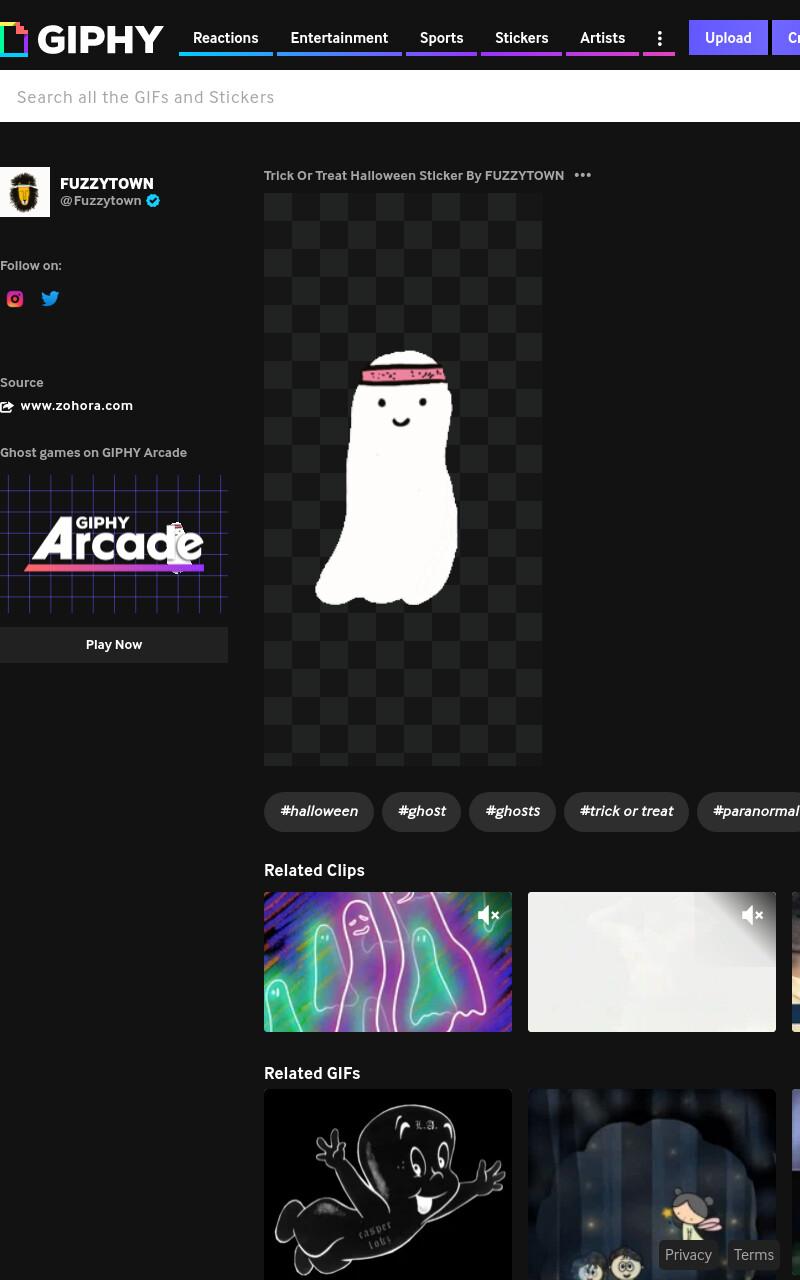This screenshot has height=1280, width=800.
Task: Click the source external-link icon
Action: pyautogui.click(x=7, y=406)
